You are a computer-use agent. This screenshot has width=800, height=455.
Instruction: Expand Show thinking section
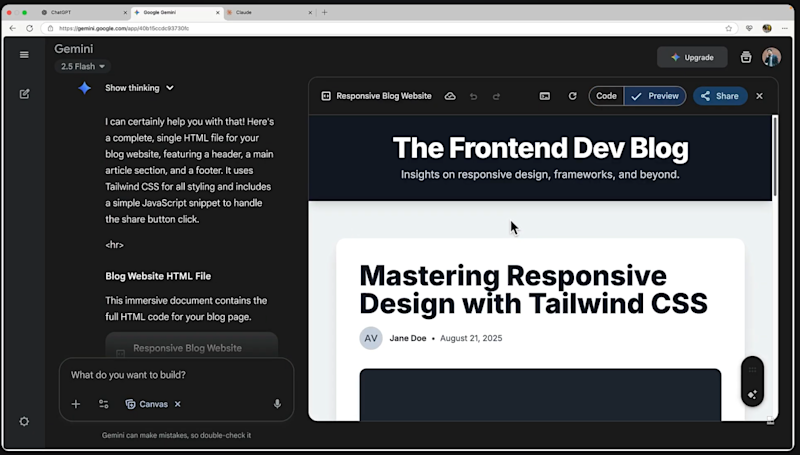point(139,88)
